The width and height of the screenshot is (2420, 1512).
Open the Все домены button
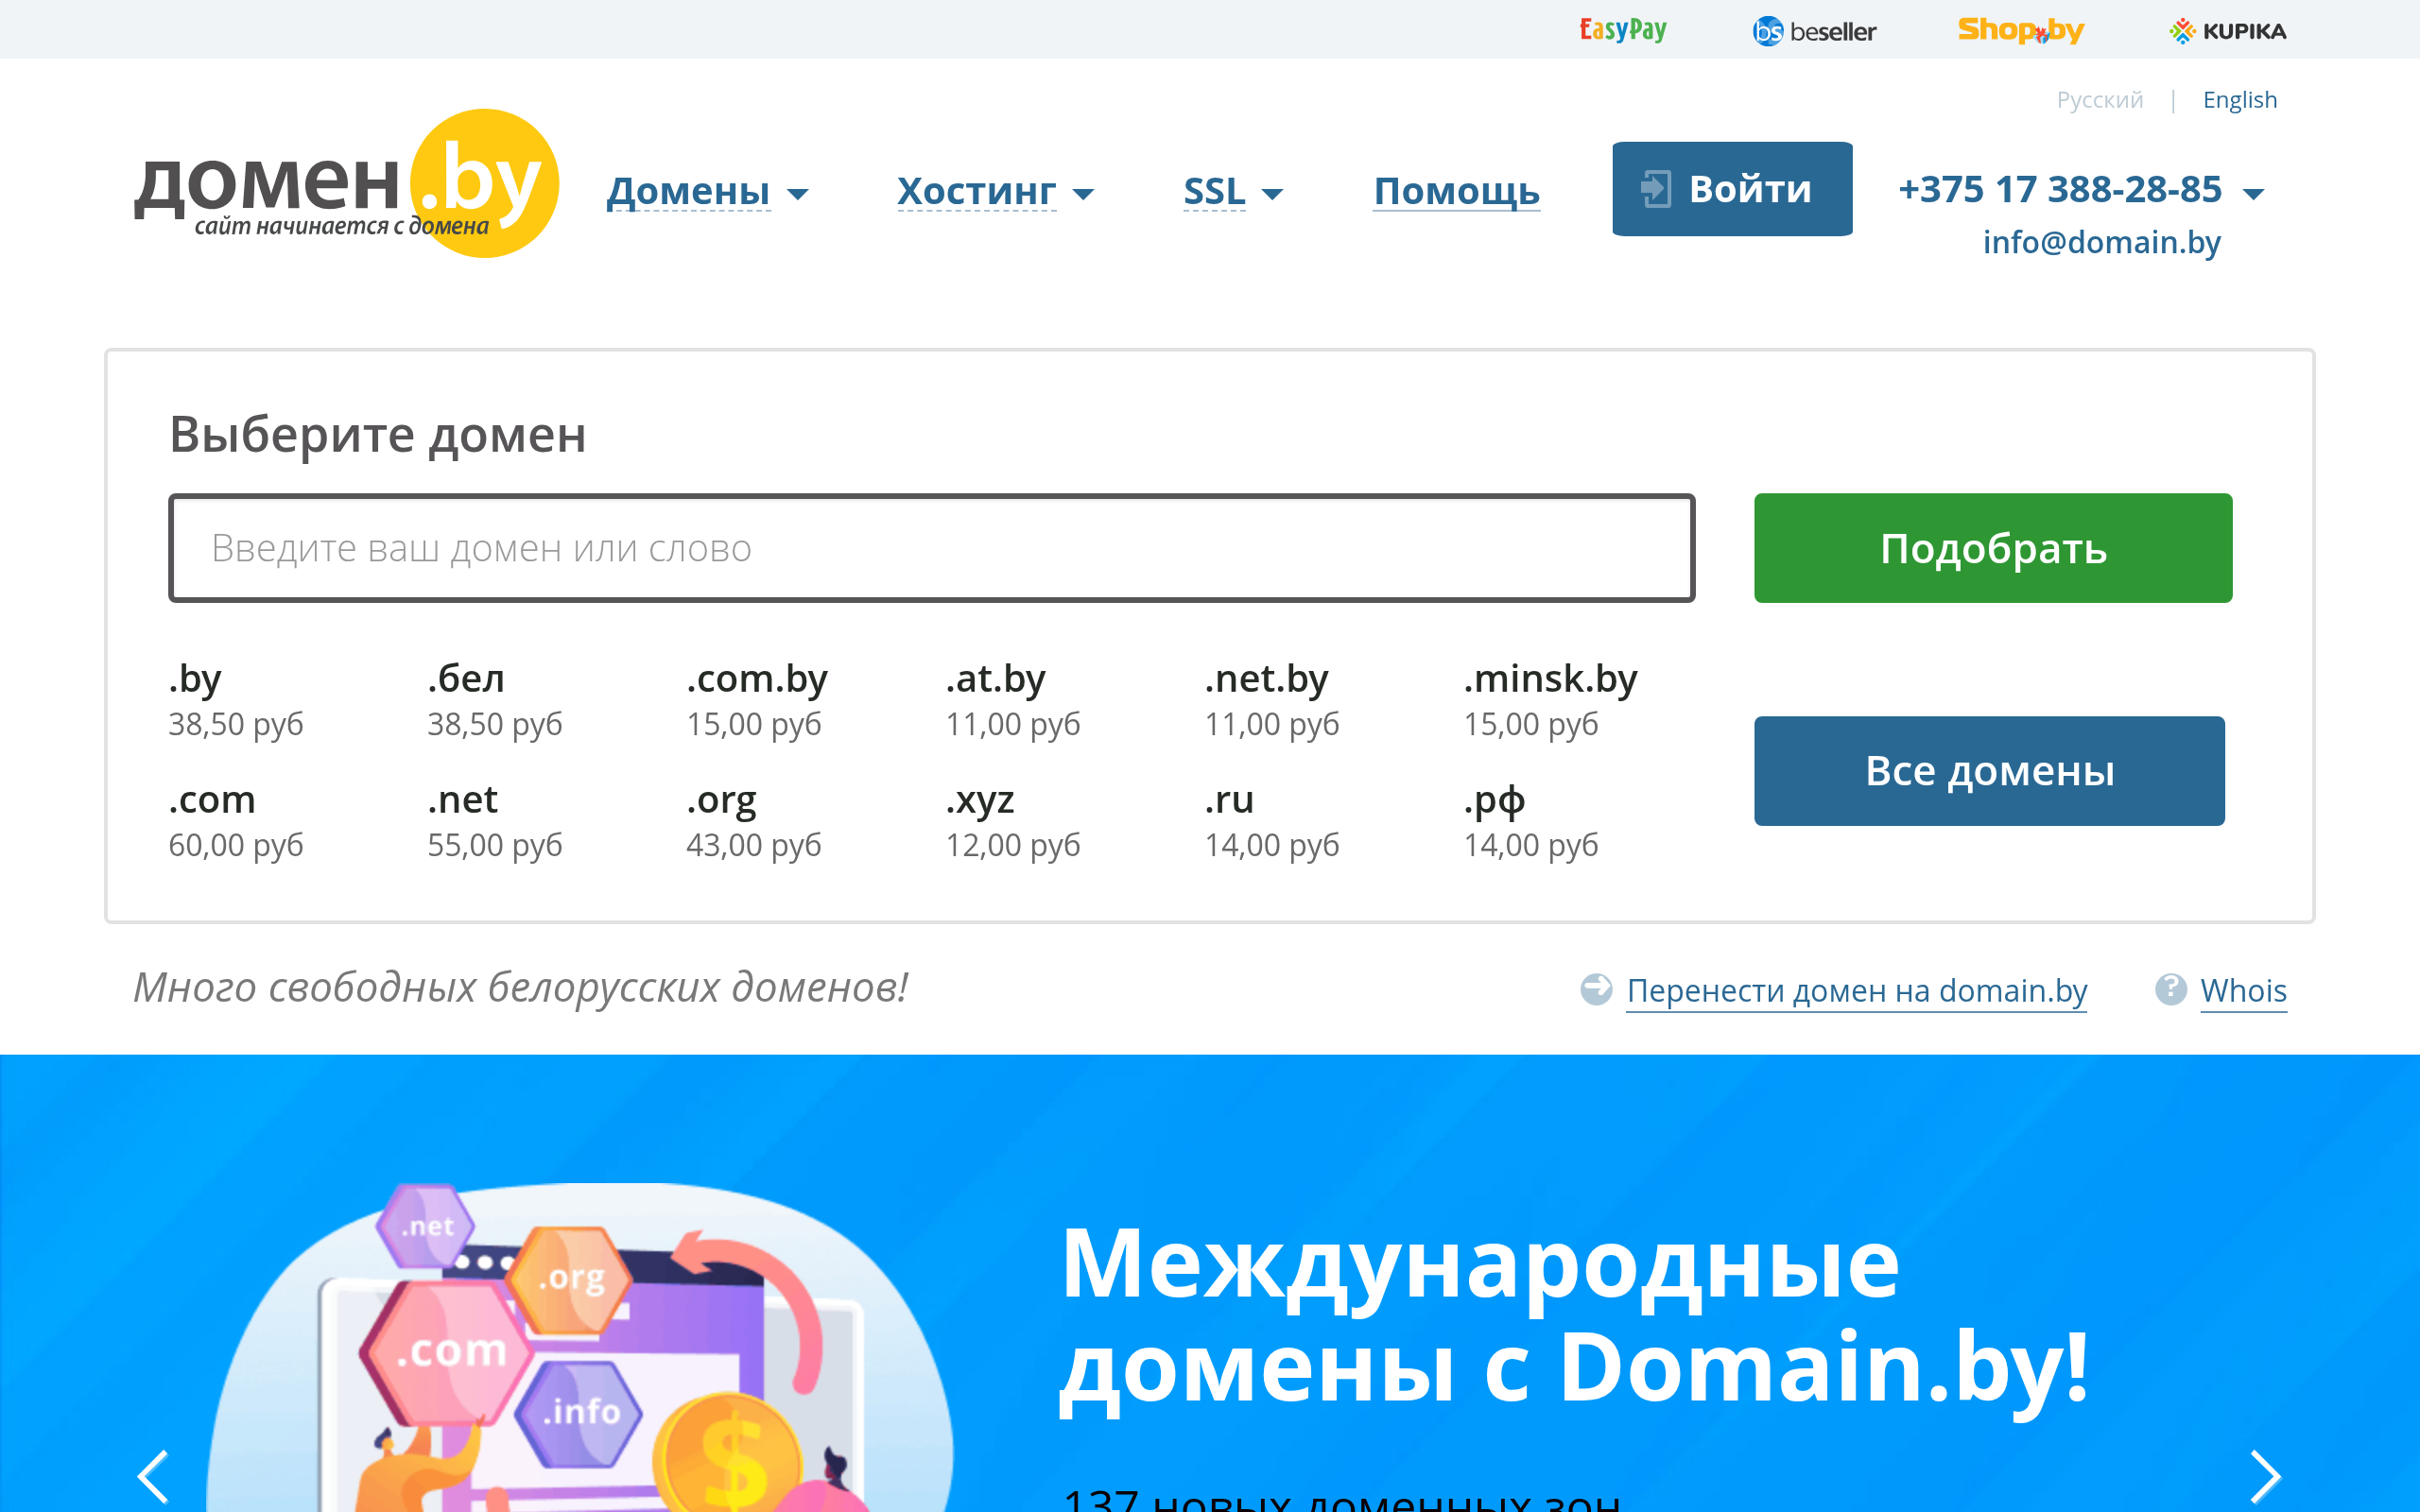coord(1989,771)
